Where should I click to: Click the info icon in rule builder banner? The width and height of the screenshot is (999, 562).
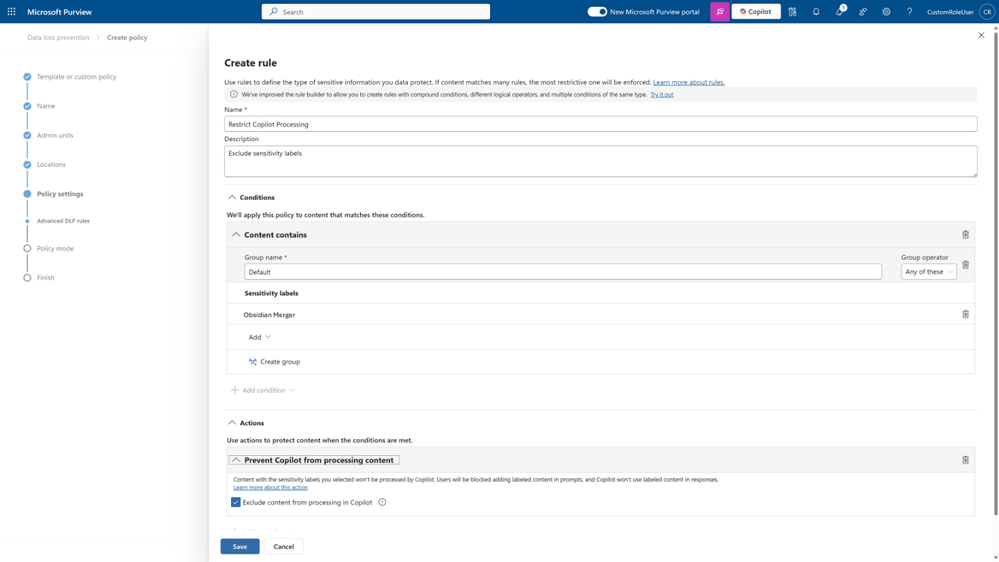click(x=234, y=94)
